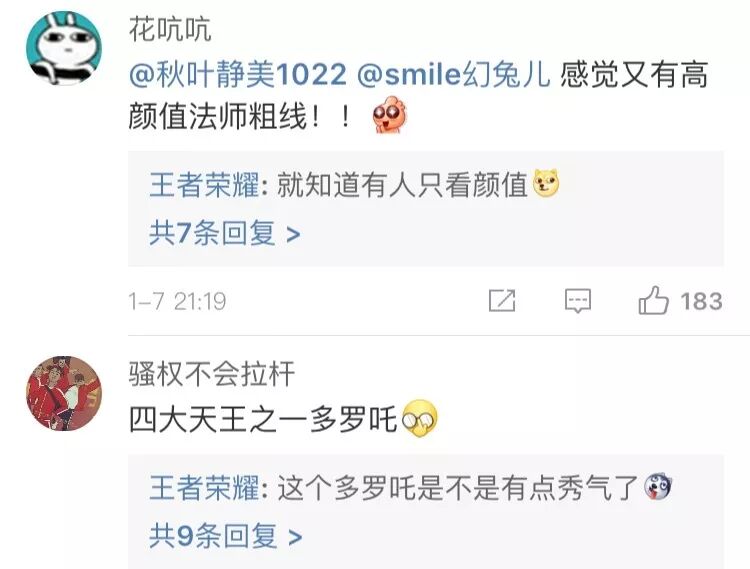Tap the starry-eyed orange emoji
Screen dimensions: 750x569
389,115
